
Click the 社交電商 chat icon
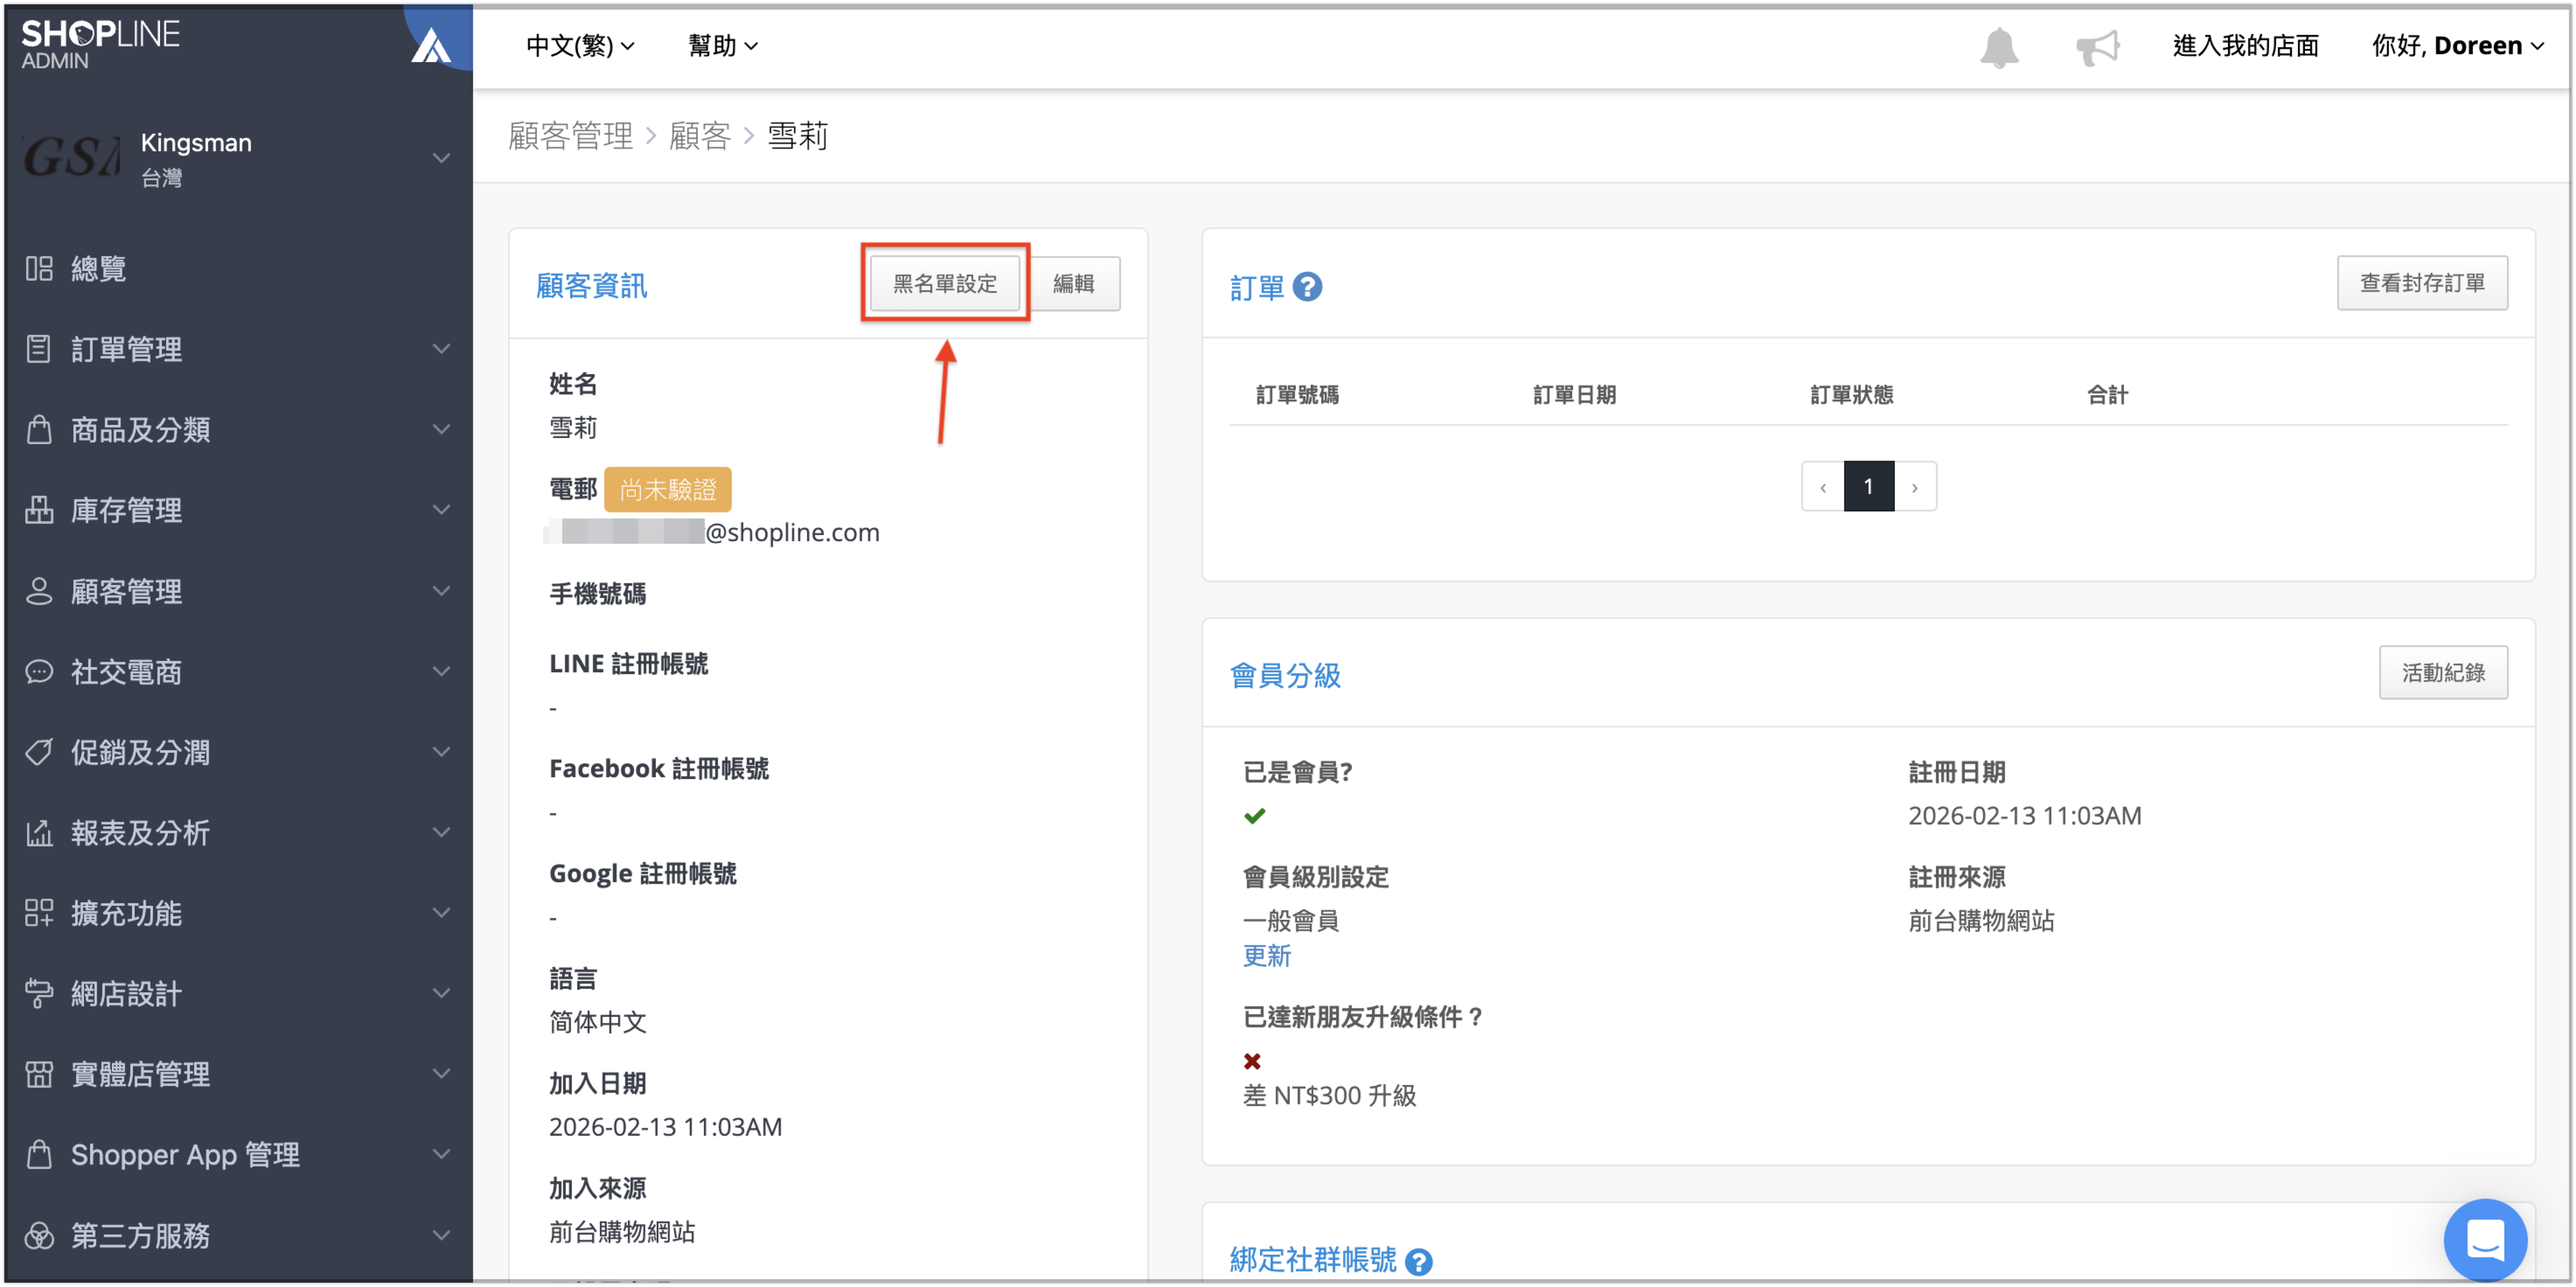tap(39, 671)
